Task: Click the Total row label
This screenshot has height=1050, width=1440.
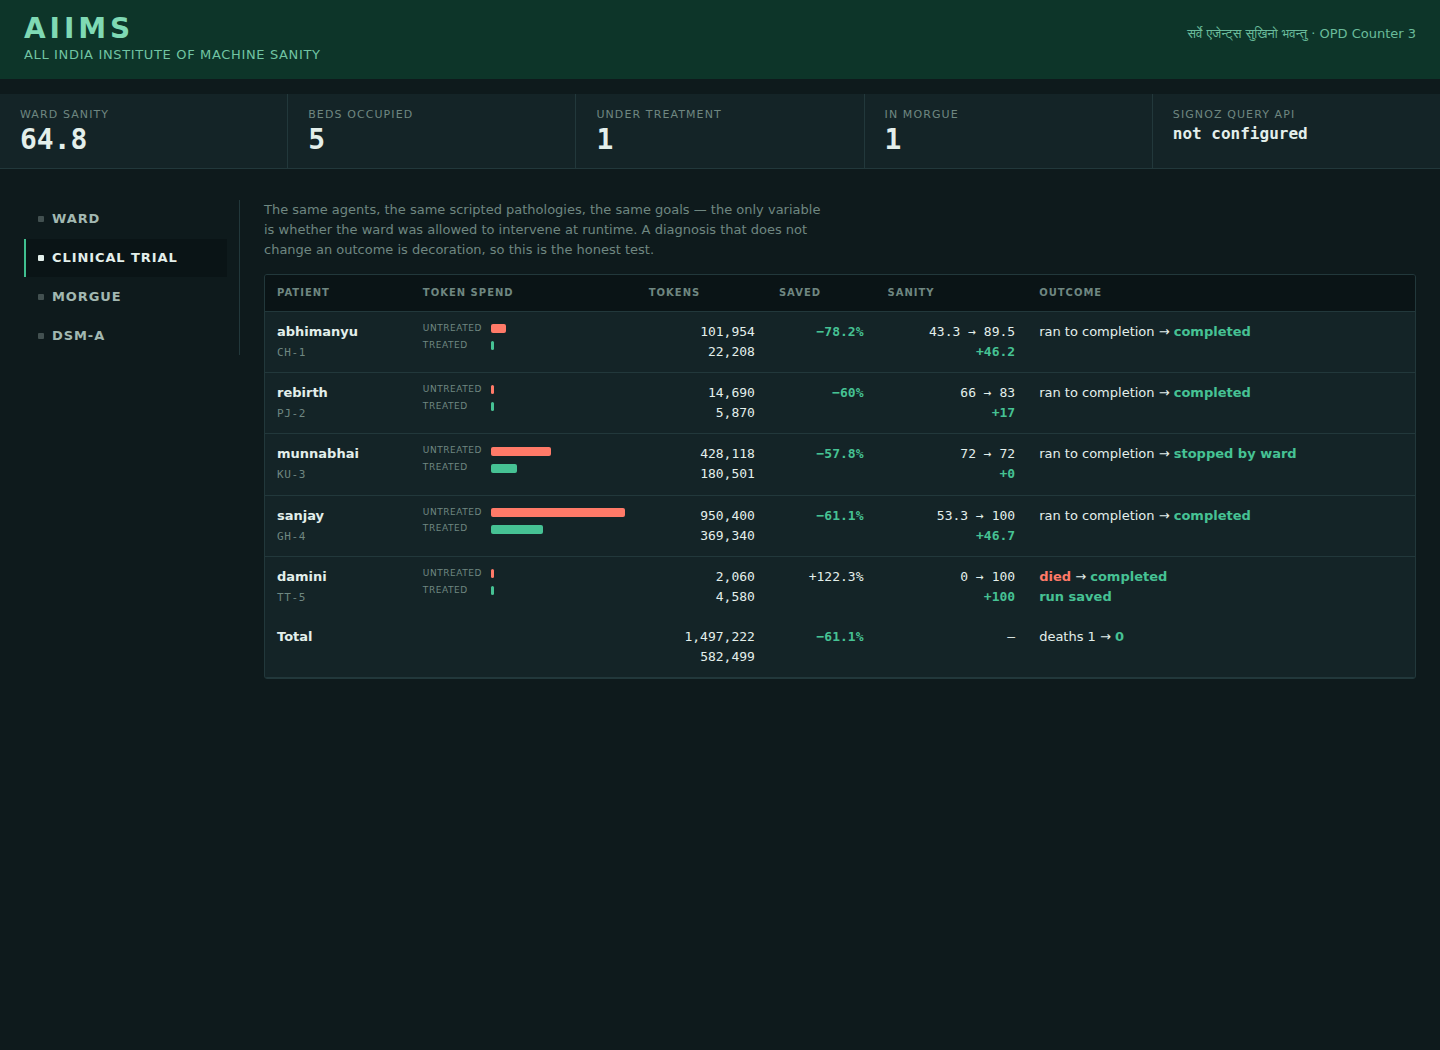Action: coord(294,637)
